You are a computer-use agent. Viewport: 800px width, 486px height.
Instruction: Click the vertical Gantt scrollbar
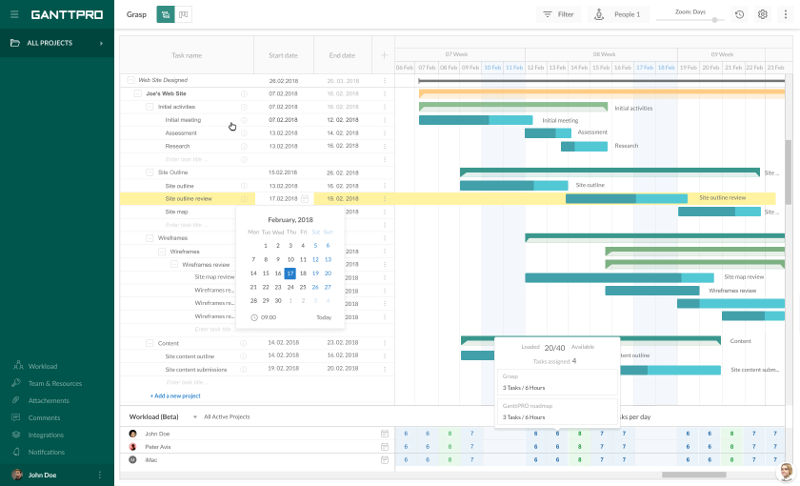pos(788,171)
